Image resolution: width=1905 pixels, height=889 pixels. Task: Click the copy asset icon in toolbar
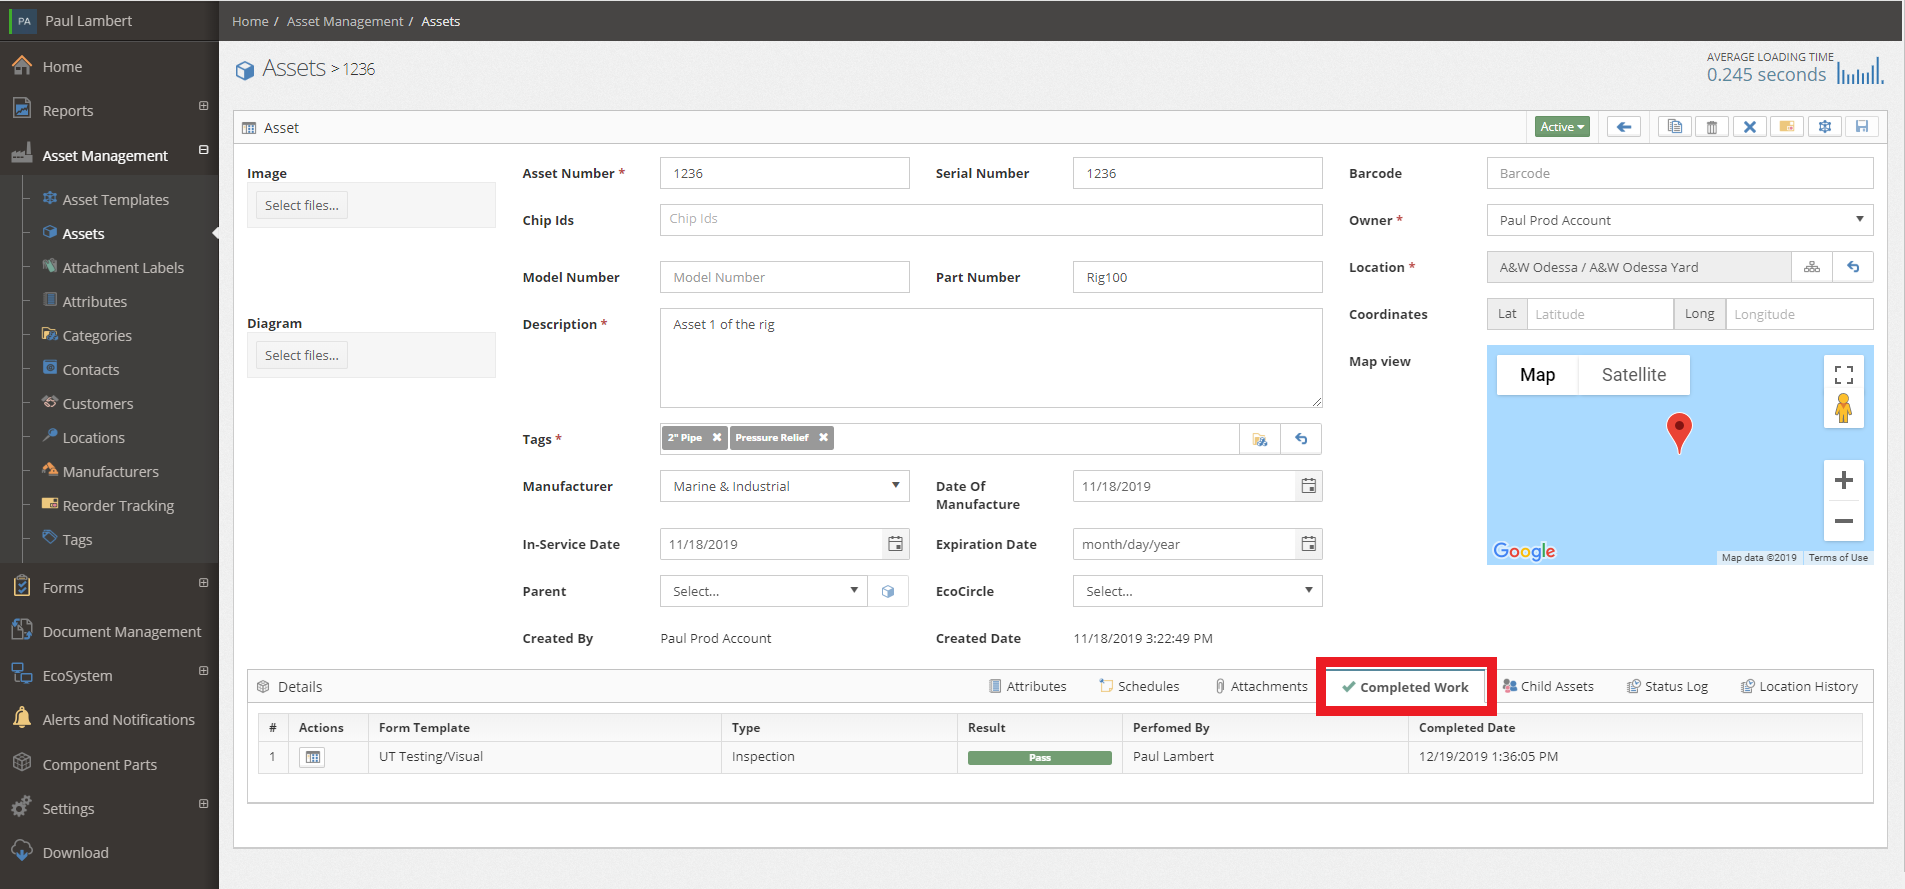[x=1675, y=127]
